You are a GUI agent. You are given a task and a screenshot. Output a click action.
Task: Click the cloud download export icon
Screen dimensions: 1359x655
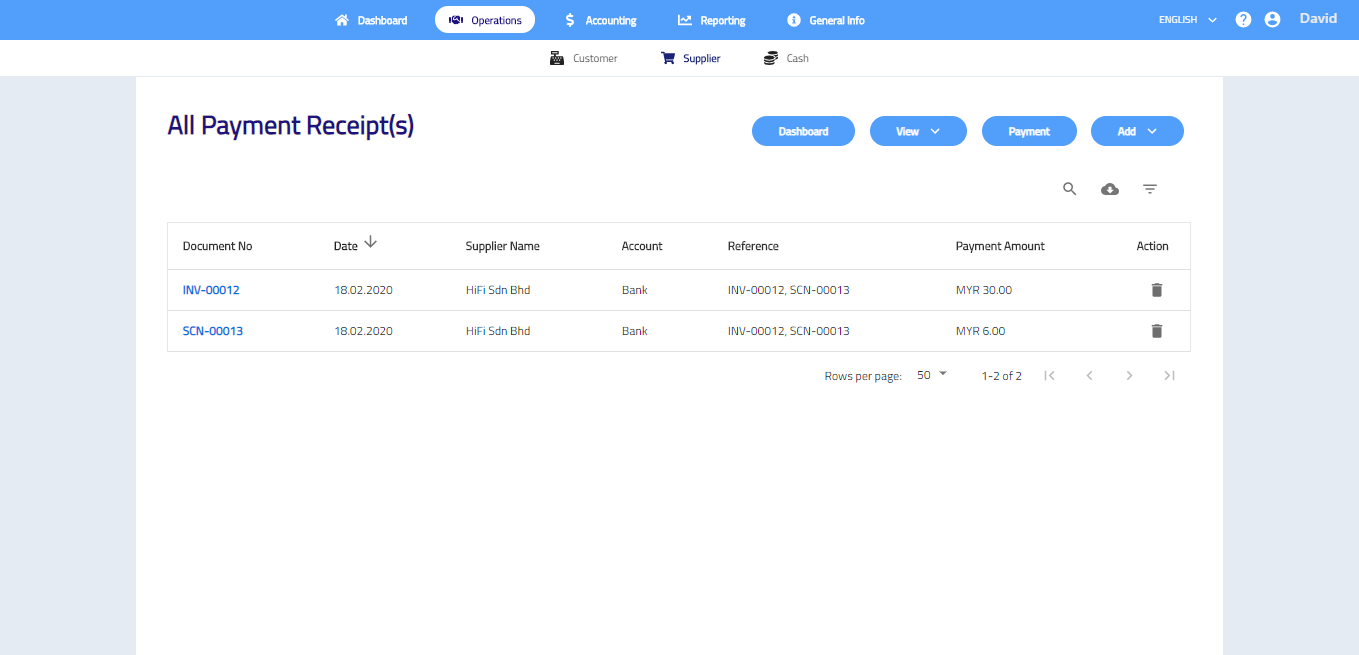pos(1109,189)
